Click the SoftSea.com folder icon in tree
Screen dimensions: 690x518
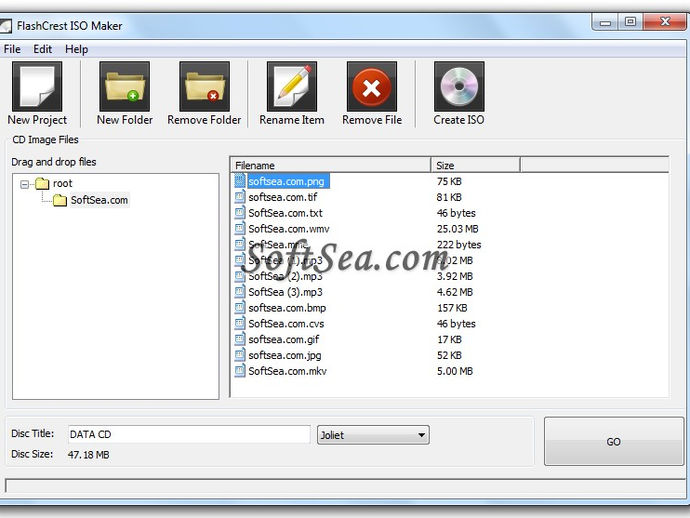[x=60, y=201]
